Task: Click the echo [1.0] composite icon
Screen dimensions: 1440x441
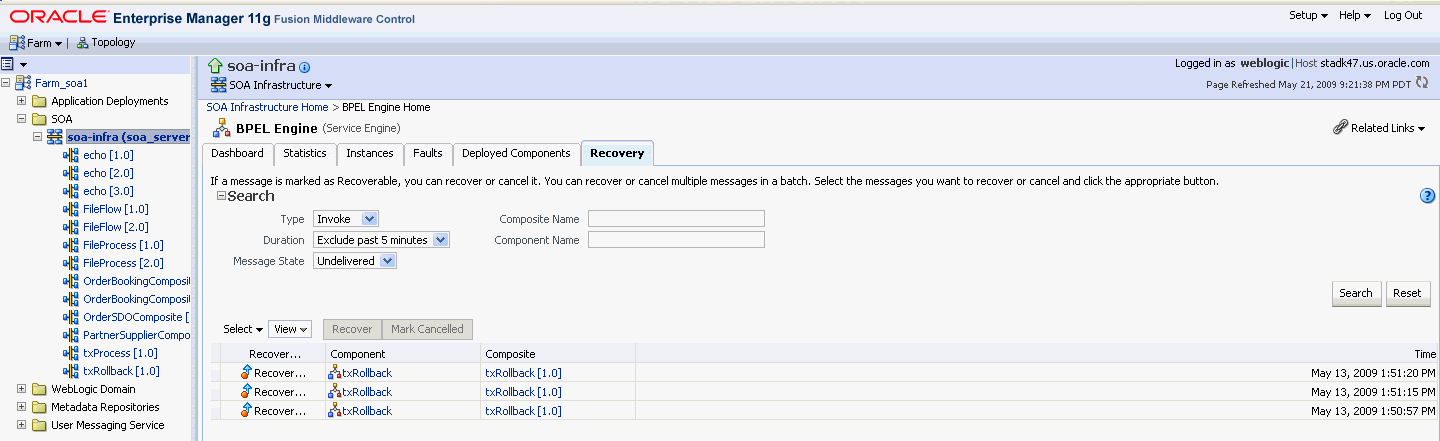Action: 71,155
